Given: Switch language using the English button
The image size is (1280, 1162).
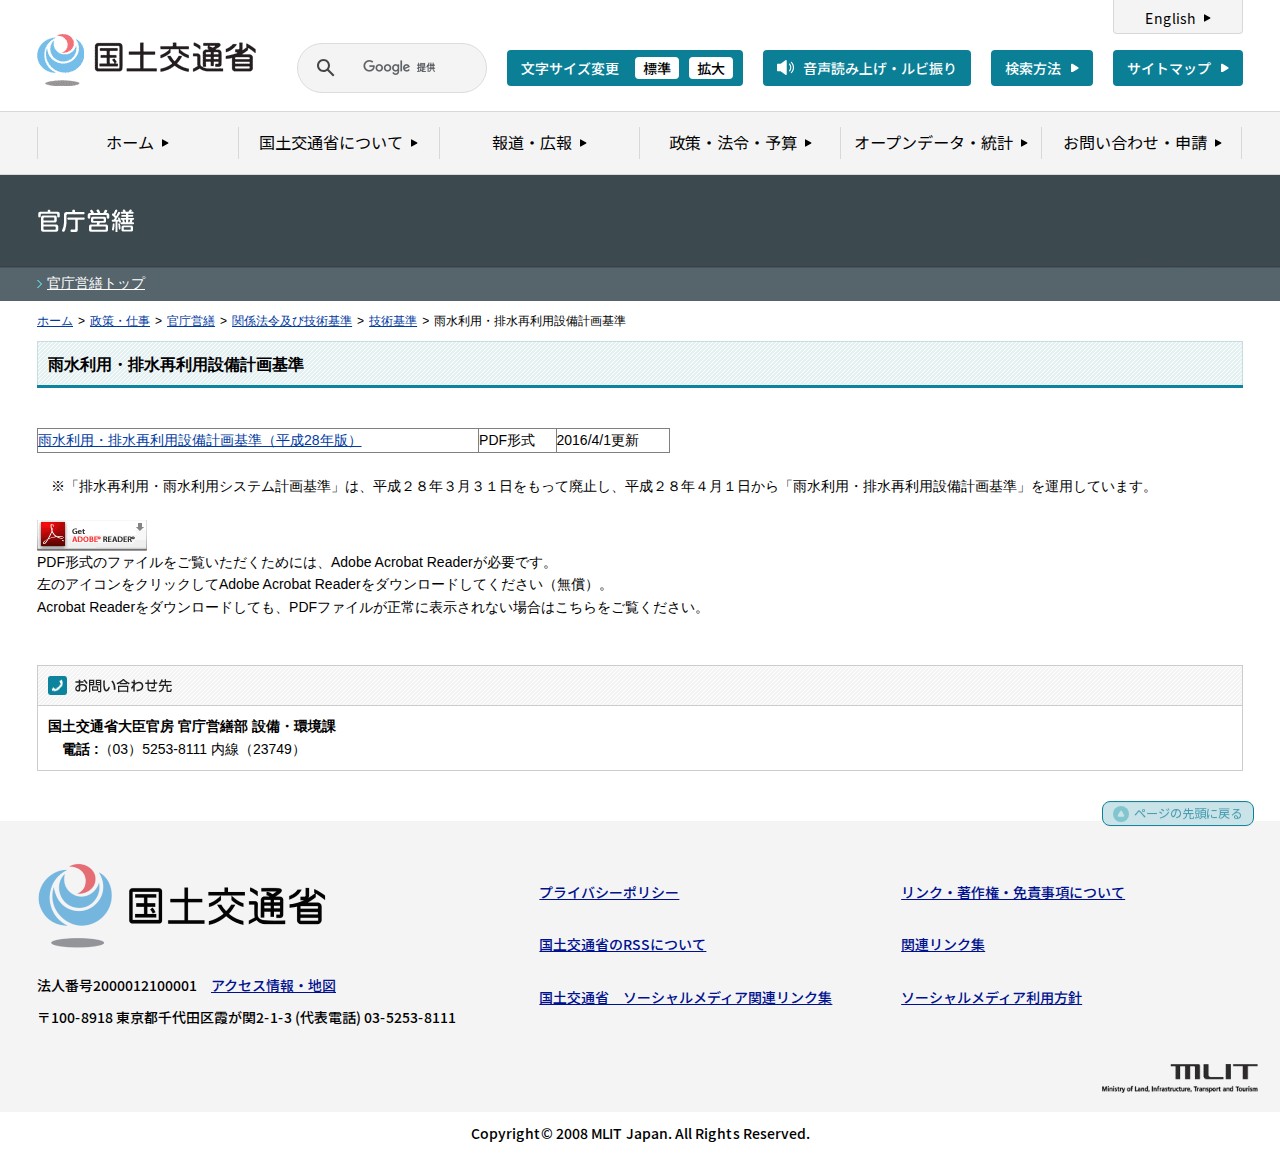Looking at the screenshot, I should point(1177,18).
